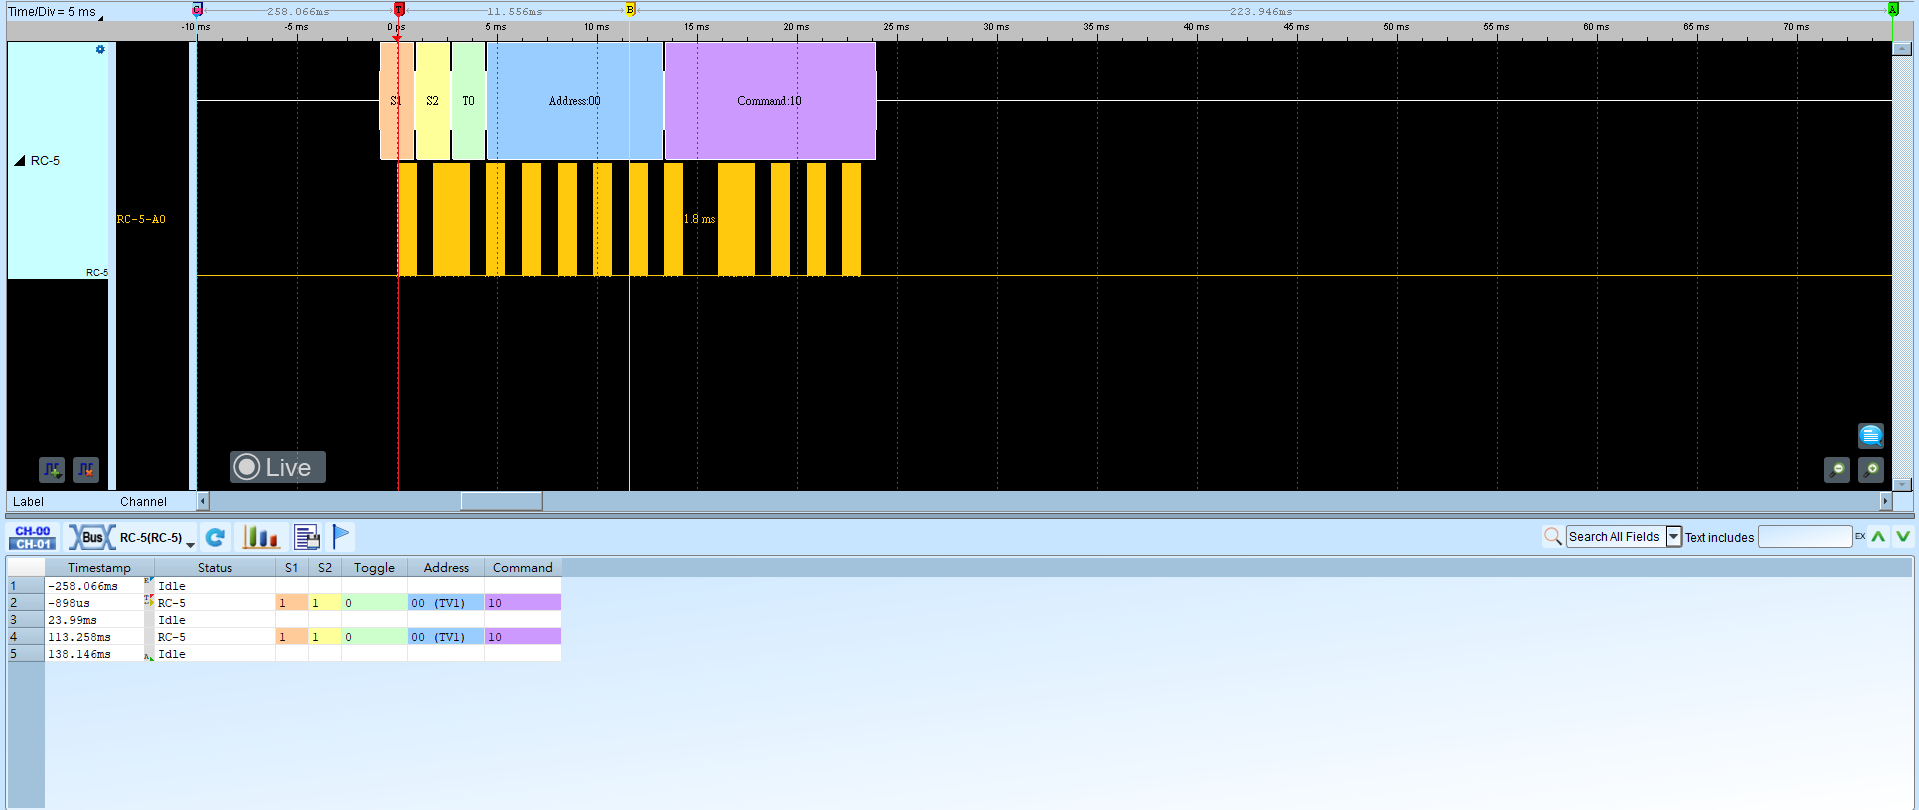Viewport: 1919px width, 810px height.
Task: Click the scroll left arrow of waveform scrollbar
Action: (203, 501)
